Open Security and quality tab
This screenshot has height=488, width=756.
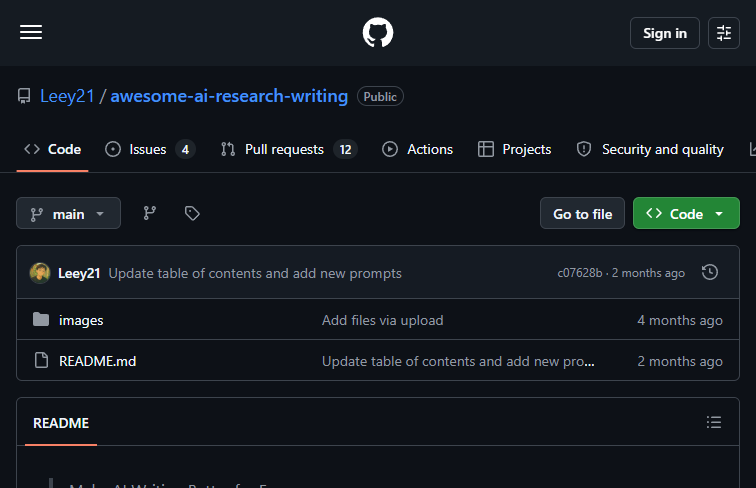[650, 149]
